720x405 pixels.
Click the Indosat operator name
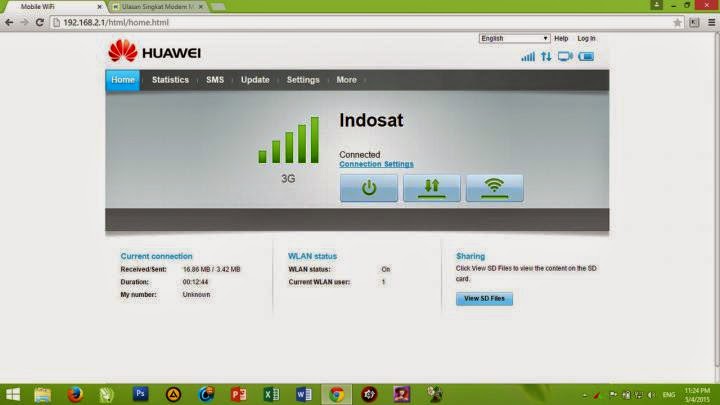pyautogui.click(x=371, y=120)
